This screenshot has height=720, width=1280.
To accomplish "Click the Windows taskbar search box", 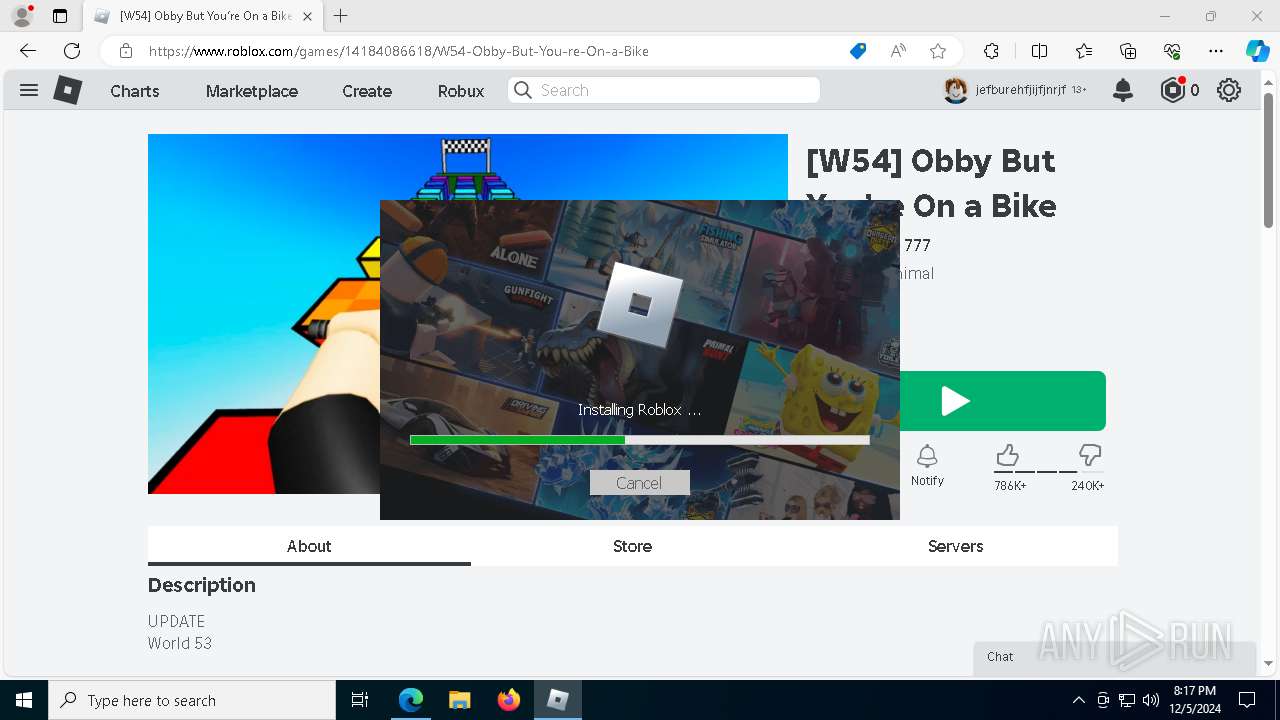I will (x=192, y=700).
